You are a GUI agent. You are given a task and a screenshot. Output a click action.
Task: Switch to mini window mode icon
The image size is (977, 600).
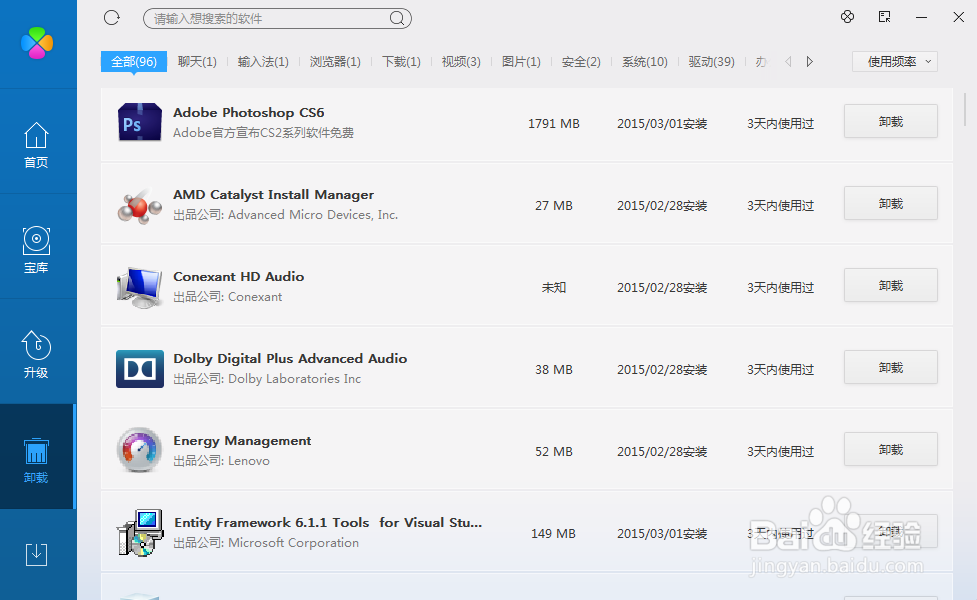click(x=884, y=17)
